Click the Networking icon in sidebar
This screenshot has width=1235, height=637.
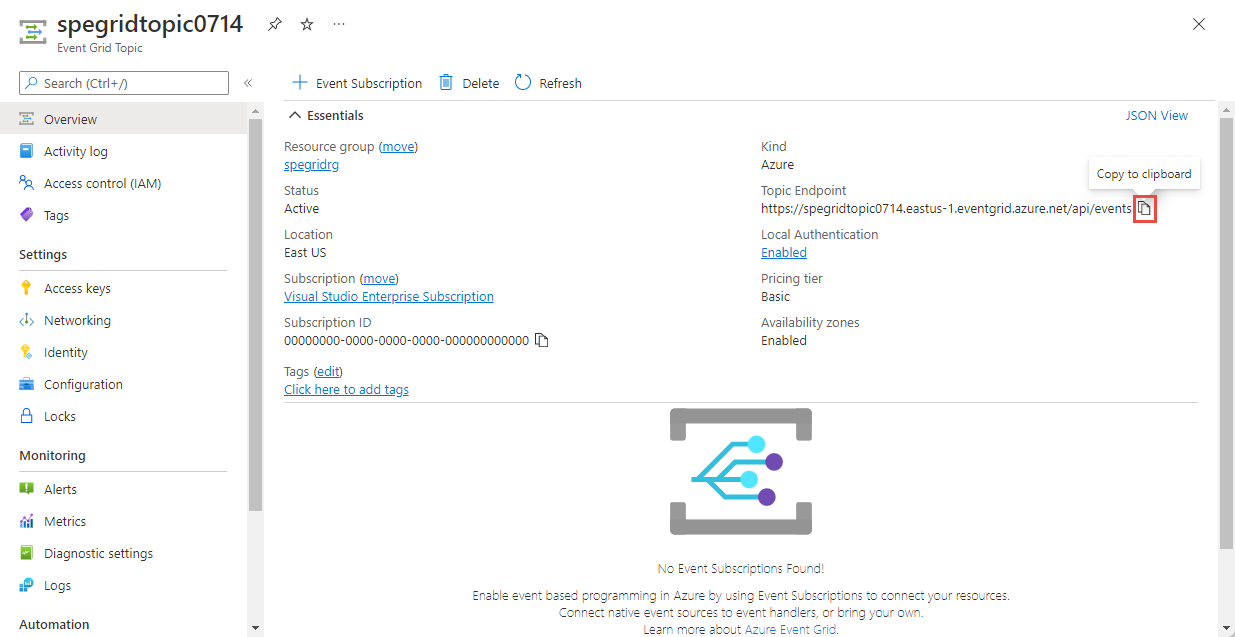point(27,320)
